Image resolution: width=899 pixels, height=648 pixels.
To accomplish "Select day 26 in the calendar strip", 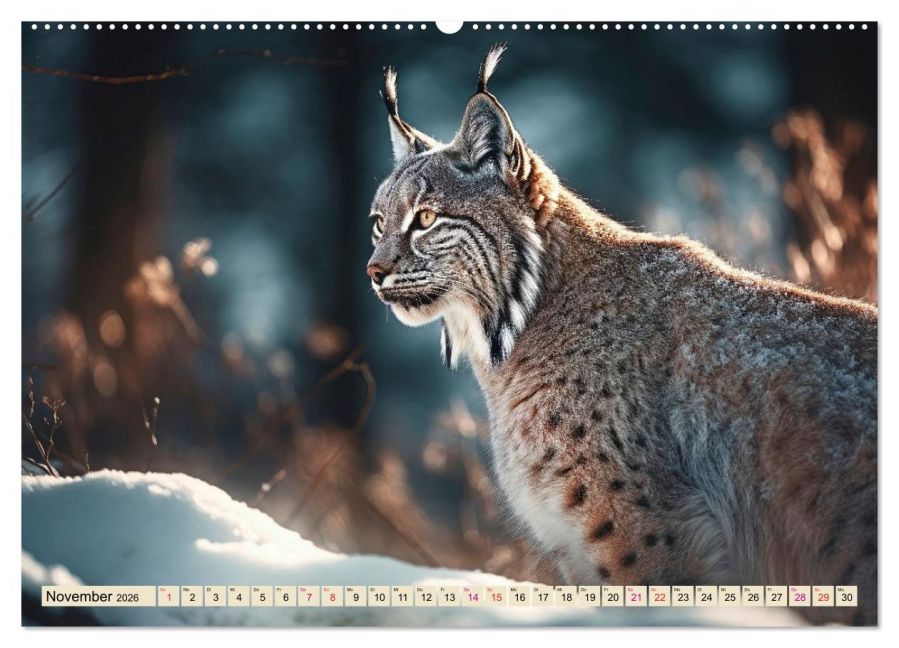I will (x=753, y=596).
